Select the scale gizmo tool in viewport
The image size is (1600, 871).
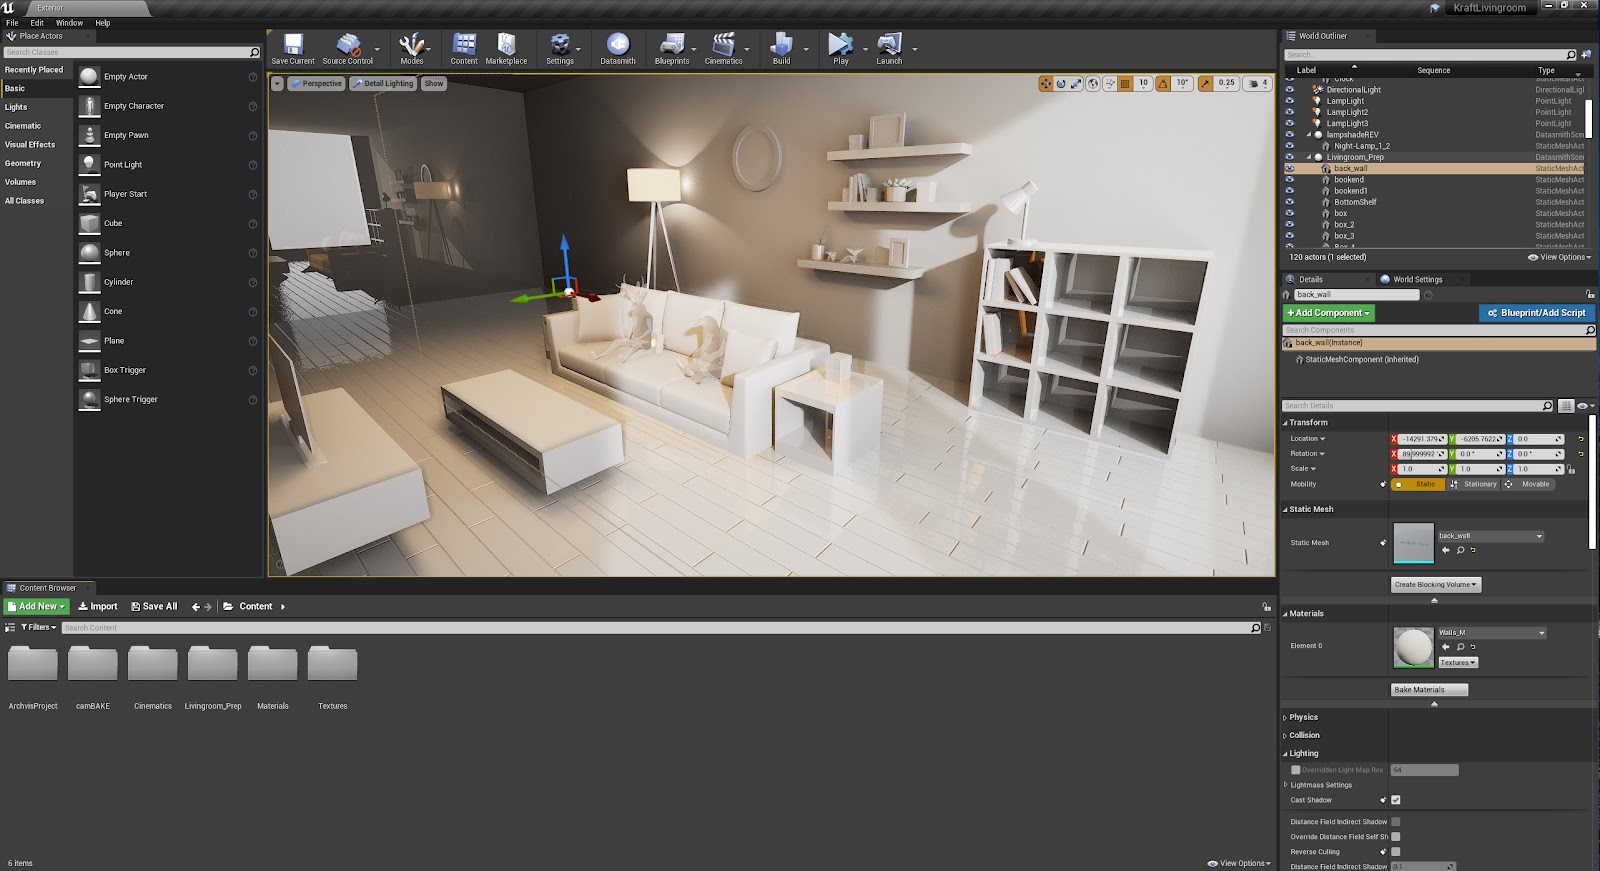coord(1076,84)
